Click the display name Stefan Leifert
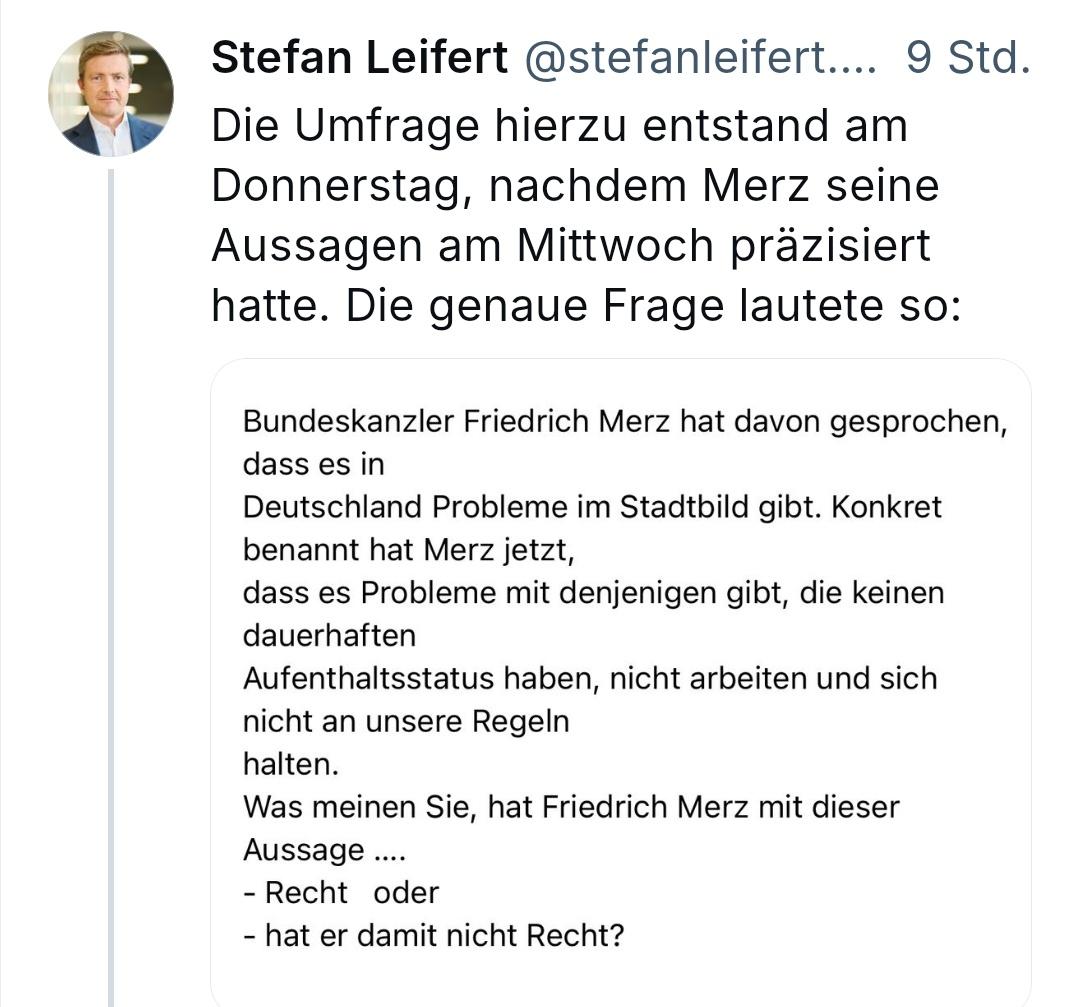The height and width of the screenshot is (1007, 1074). coord(360,60)
